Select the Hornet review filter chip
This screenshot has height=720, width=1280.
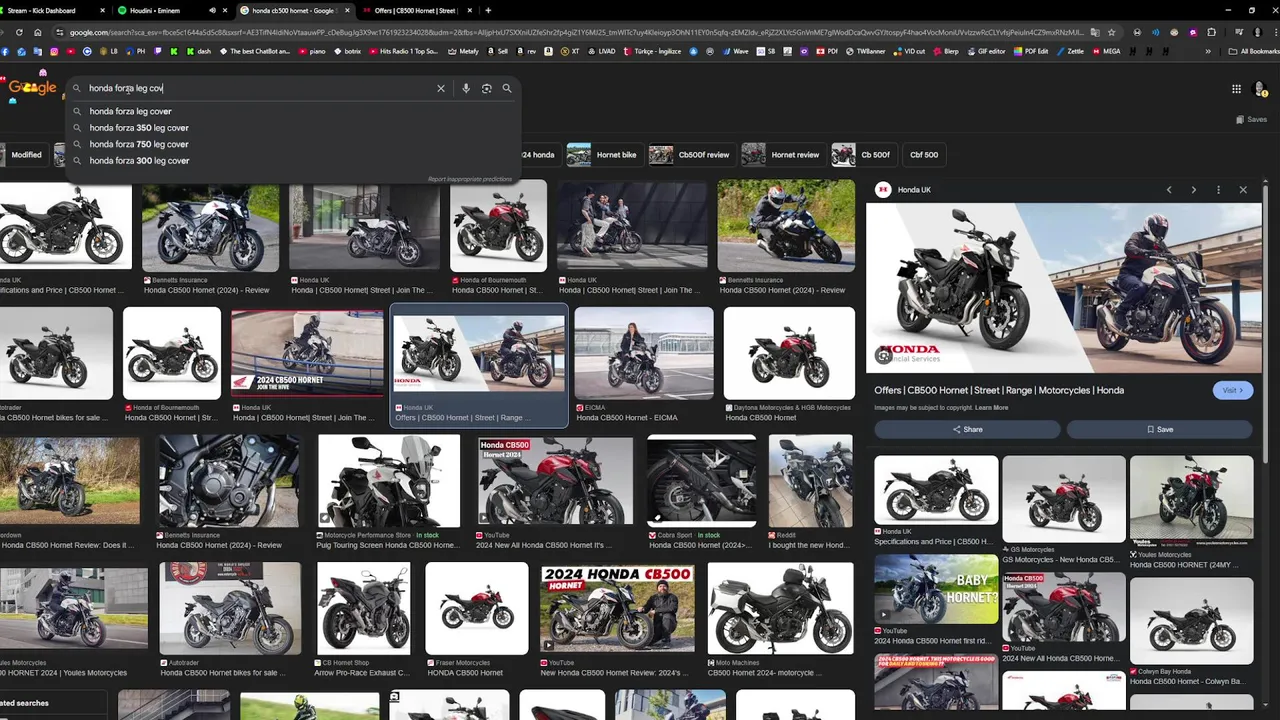pos(782,155)
